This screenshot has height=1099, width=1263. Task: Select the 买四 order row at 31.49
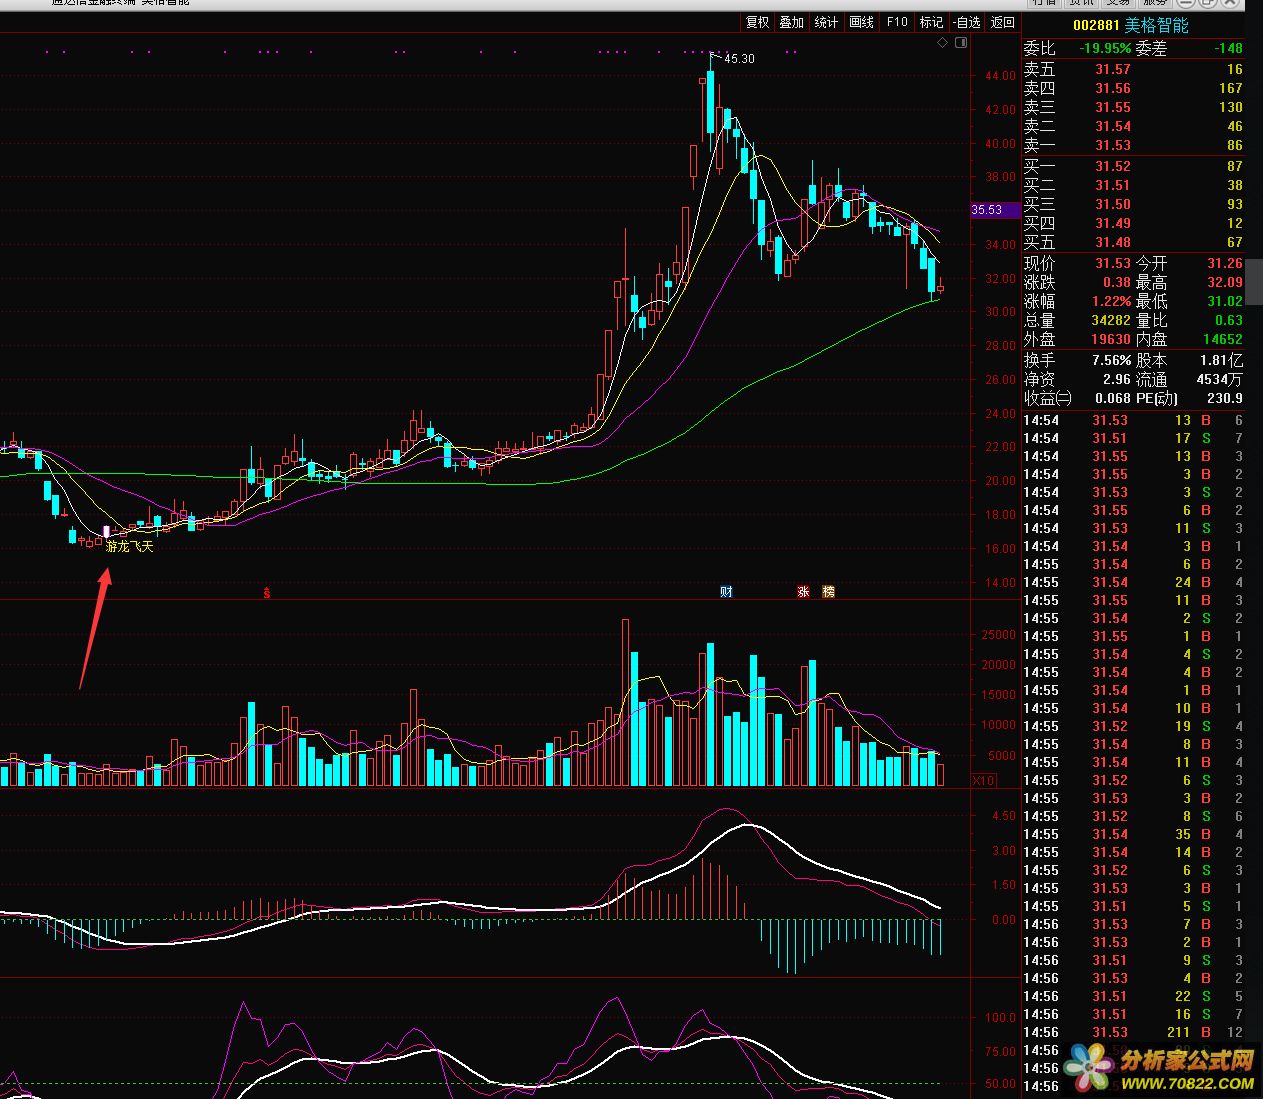click(x=1133, y=223)
